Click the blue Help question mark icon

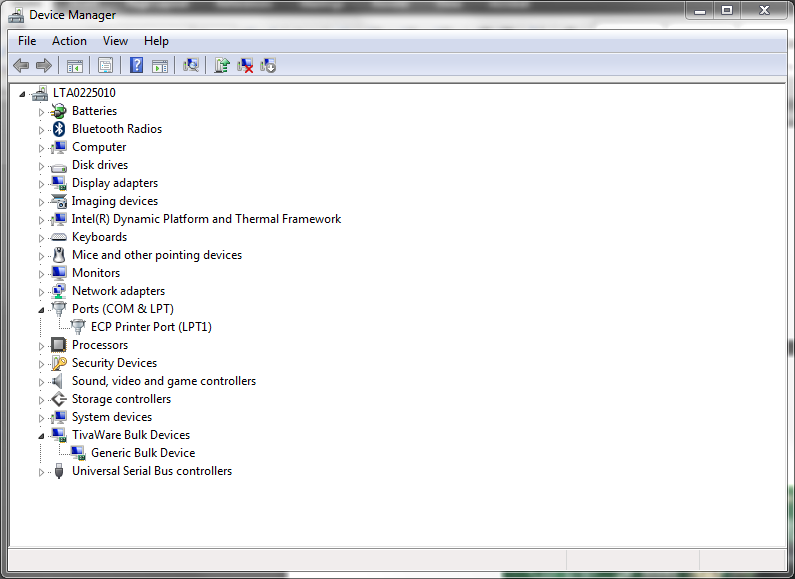click(136, 65)
